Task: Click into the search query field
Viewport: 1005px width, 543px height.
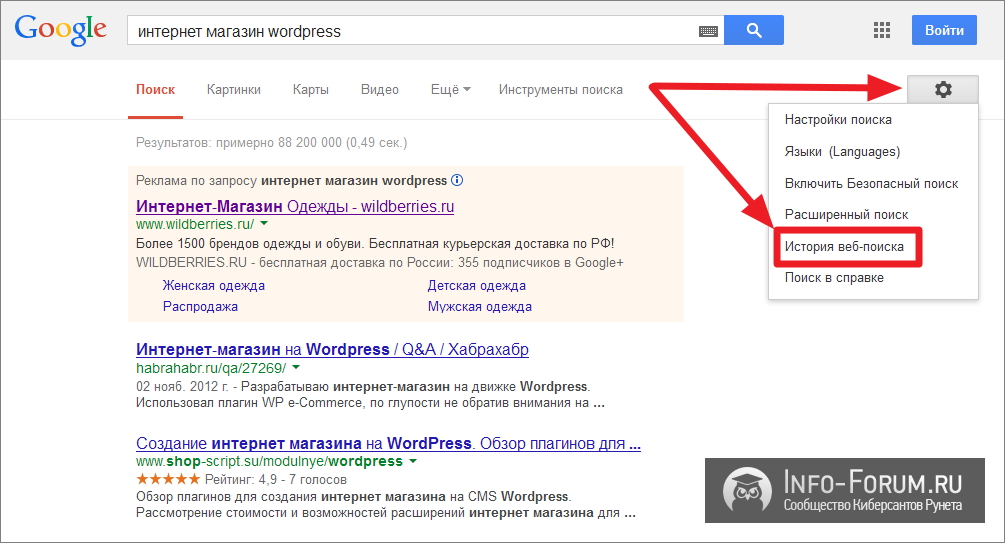Action: coord(410,31)
